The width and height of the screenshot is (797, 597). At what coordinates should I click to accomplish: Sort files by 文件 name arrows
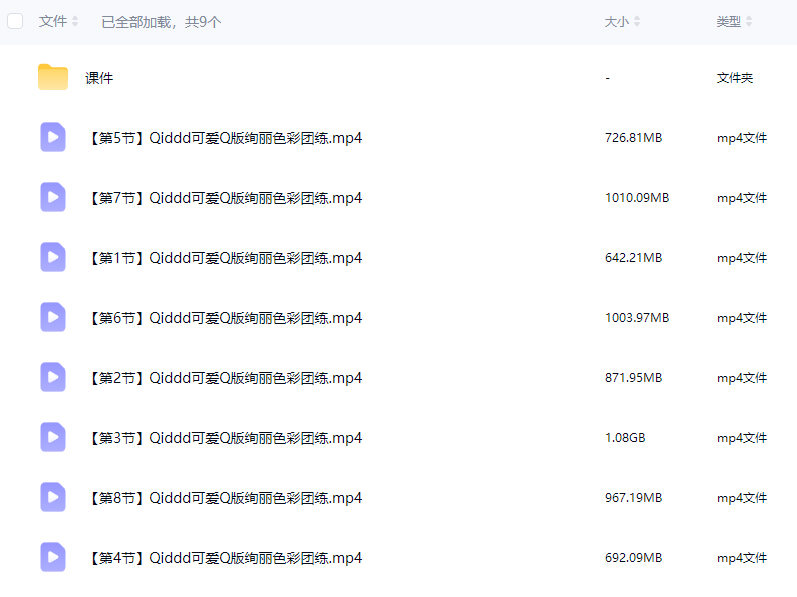point(75,22)
